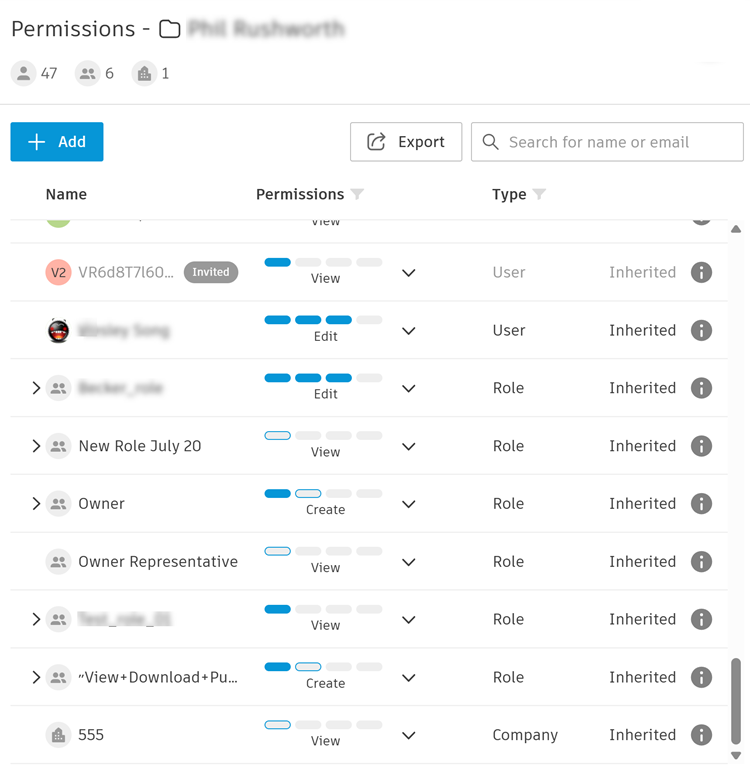Click the roles count icon showing 6
750x765 pixels.
click(x=88, y=73)
